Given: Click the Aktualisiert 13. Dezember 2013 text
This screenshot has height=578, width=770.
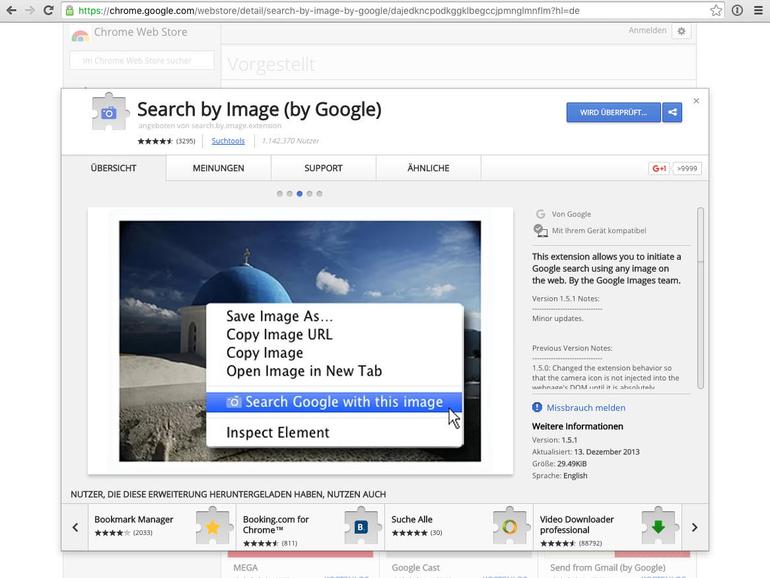Looking at the screenshot, I should coord(585,452).
